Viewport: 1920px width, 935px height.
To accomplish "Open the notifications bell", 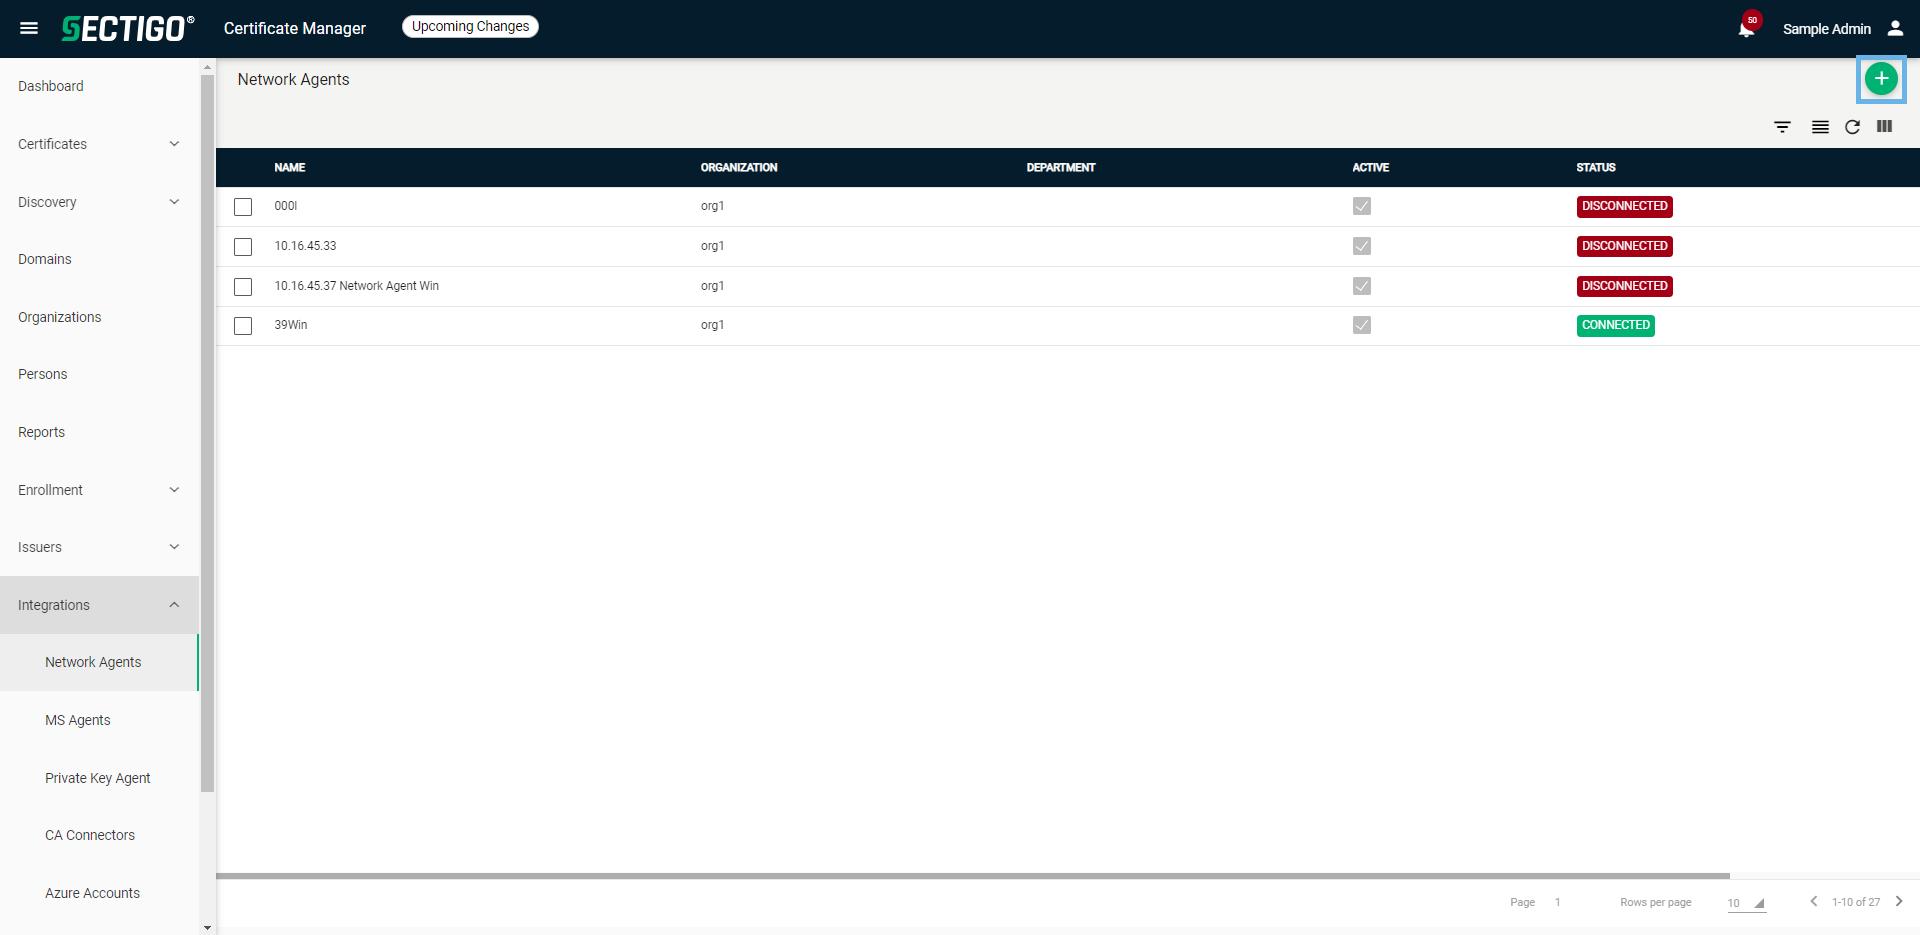I will point(1747,29).
